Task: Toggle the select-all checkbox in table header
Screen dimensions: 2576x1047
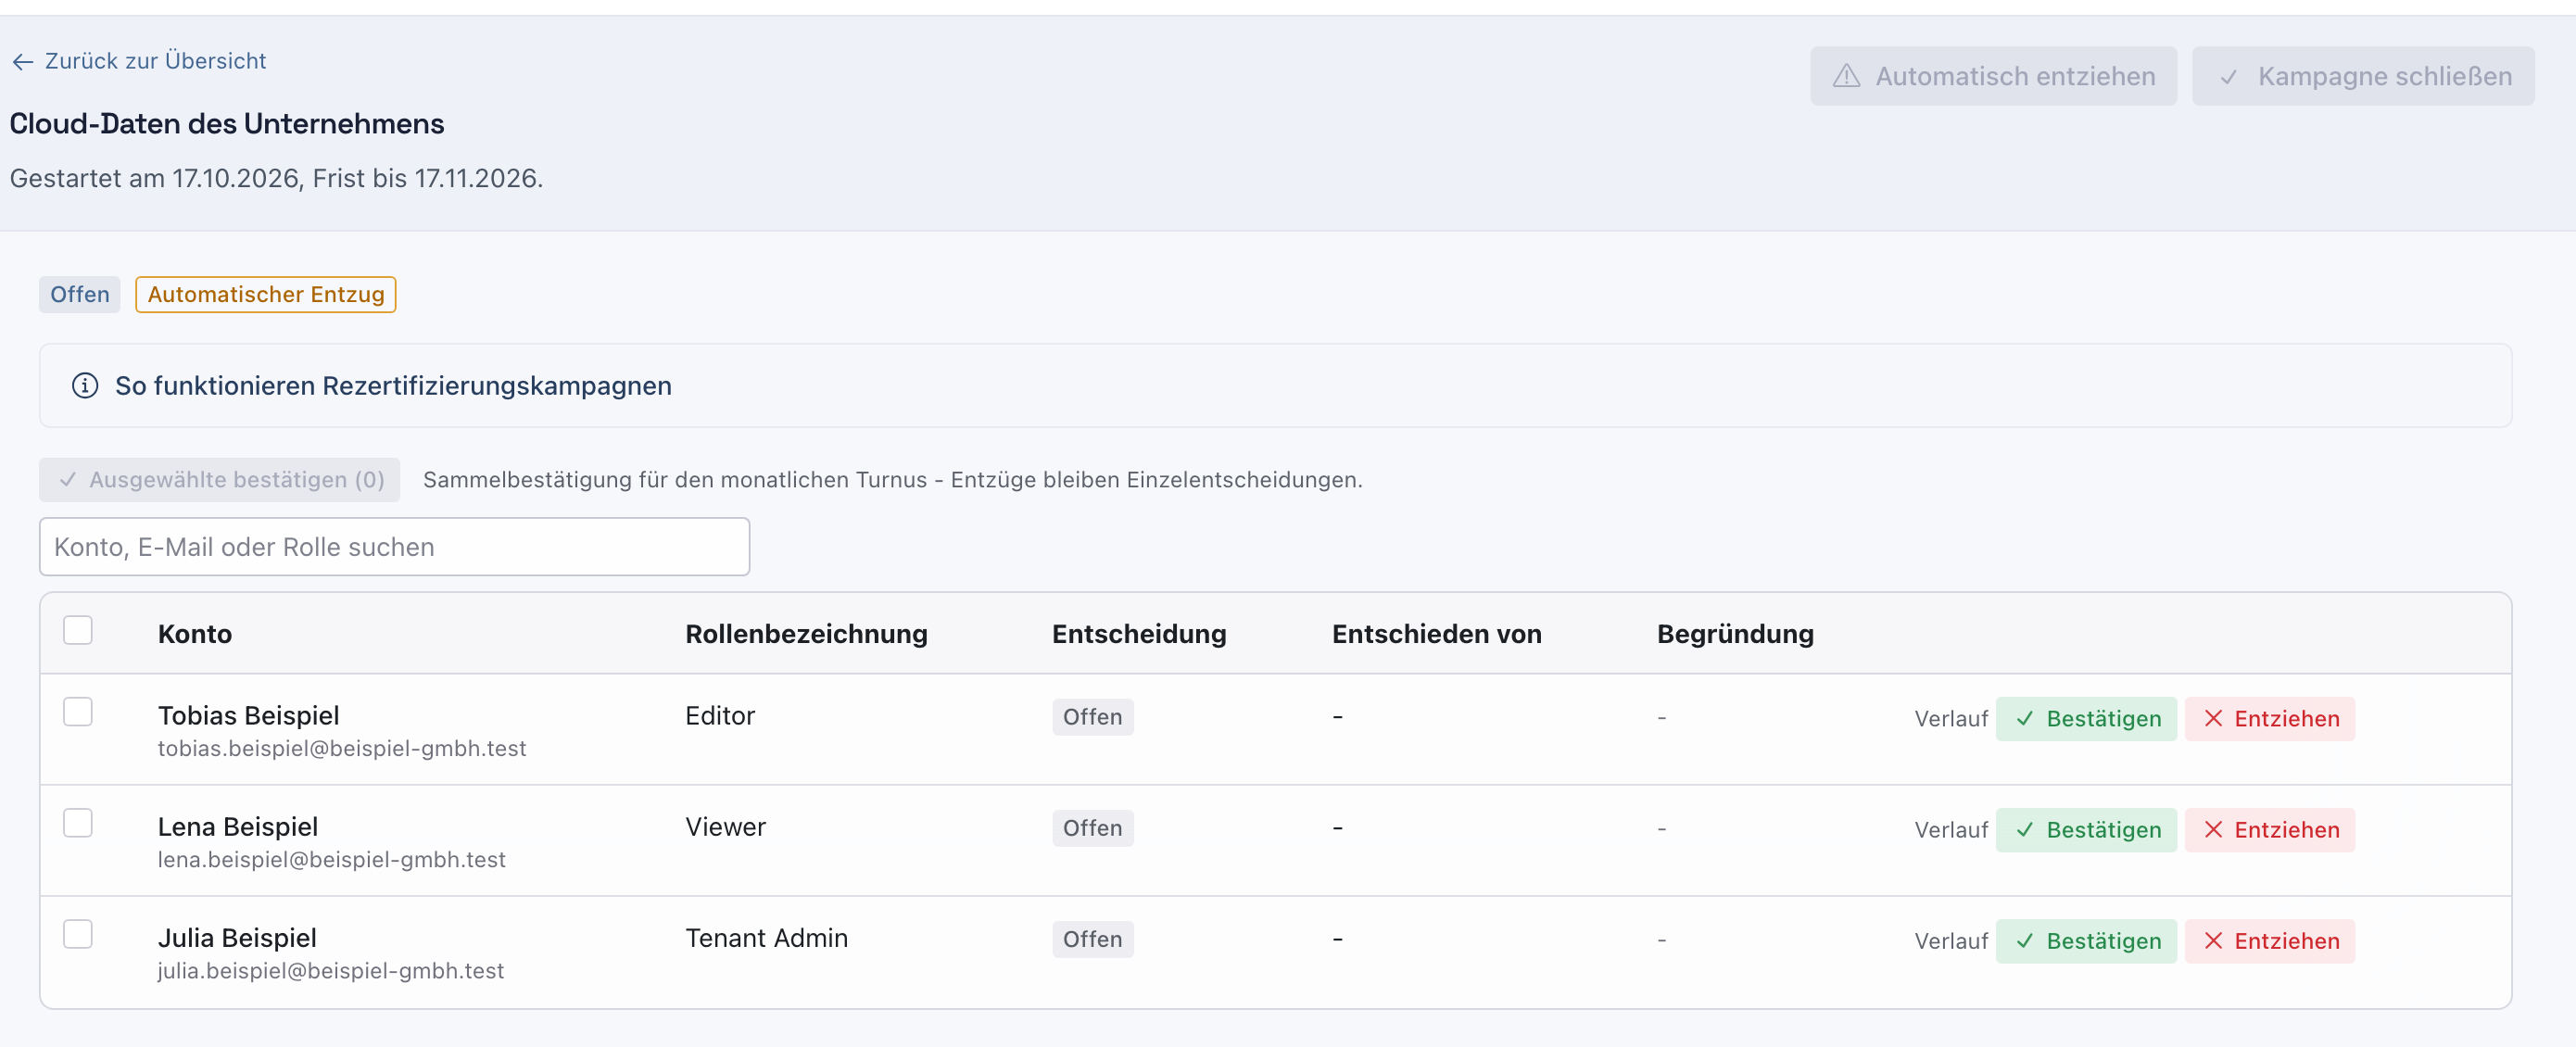Action: pyautogui.click(x=78, y=630)
